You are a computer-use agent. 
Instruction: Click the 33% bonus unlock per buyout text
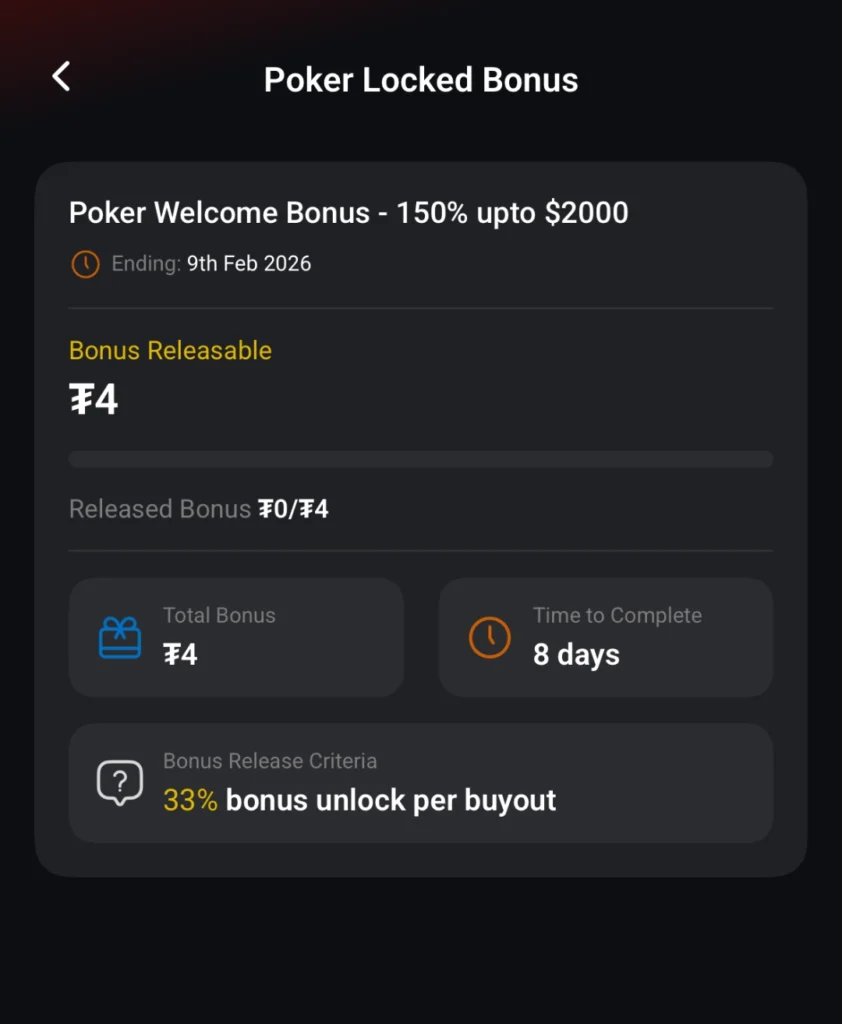[359, 800]
